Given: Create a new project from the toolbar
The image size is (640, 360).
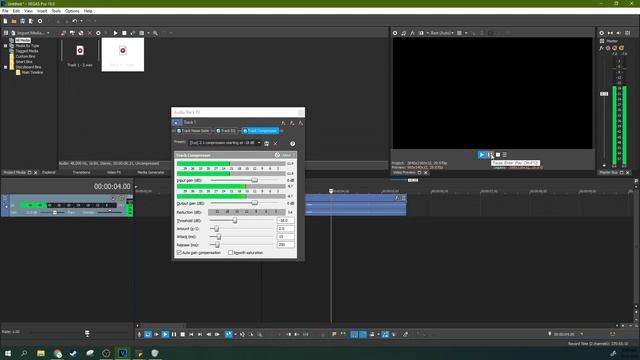Looking at the screenshot, I should [5, 21].
